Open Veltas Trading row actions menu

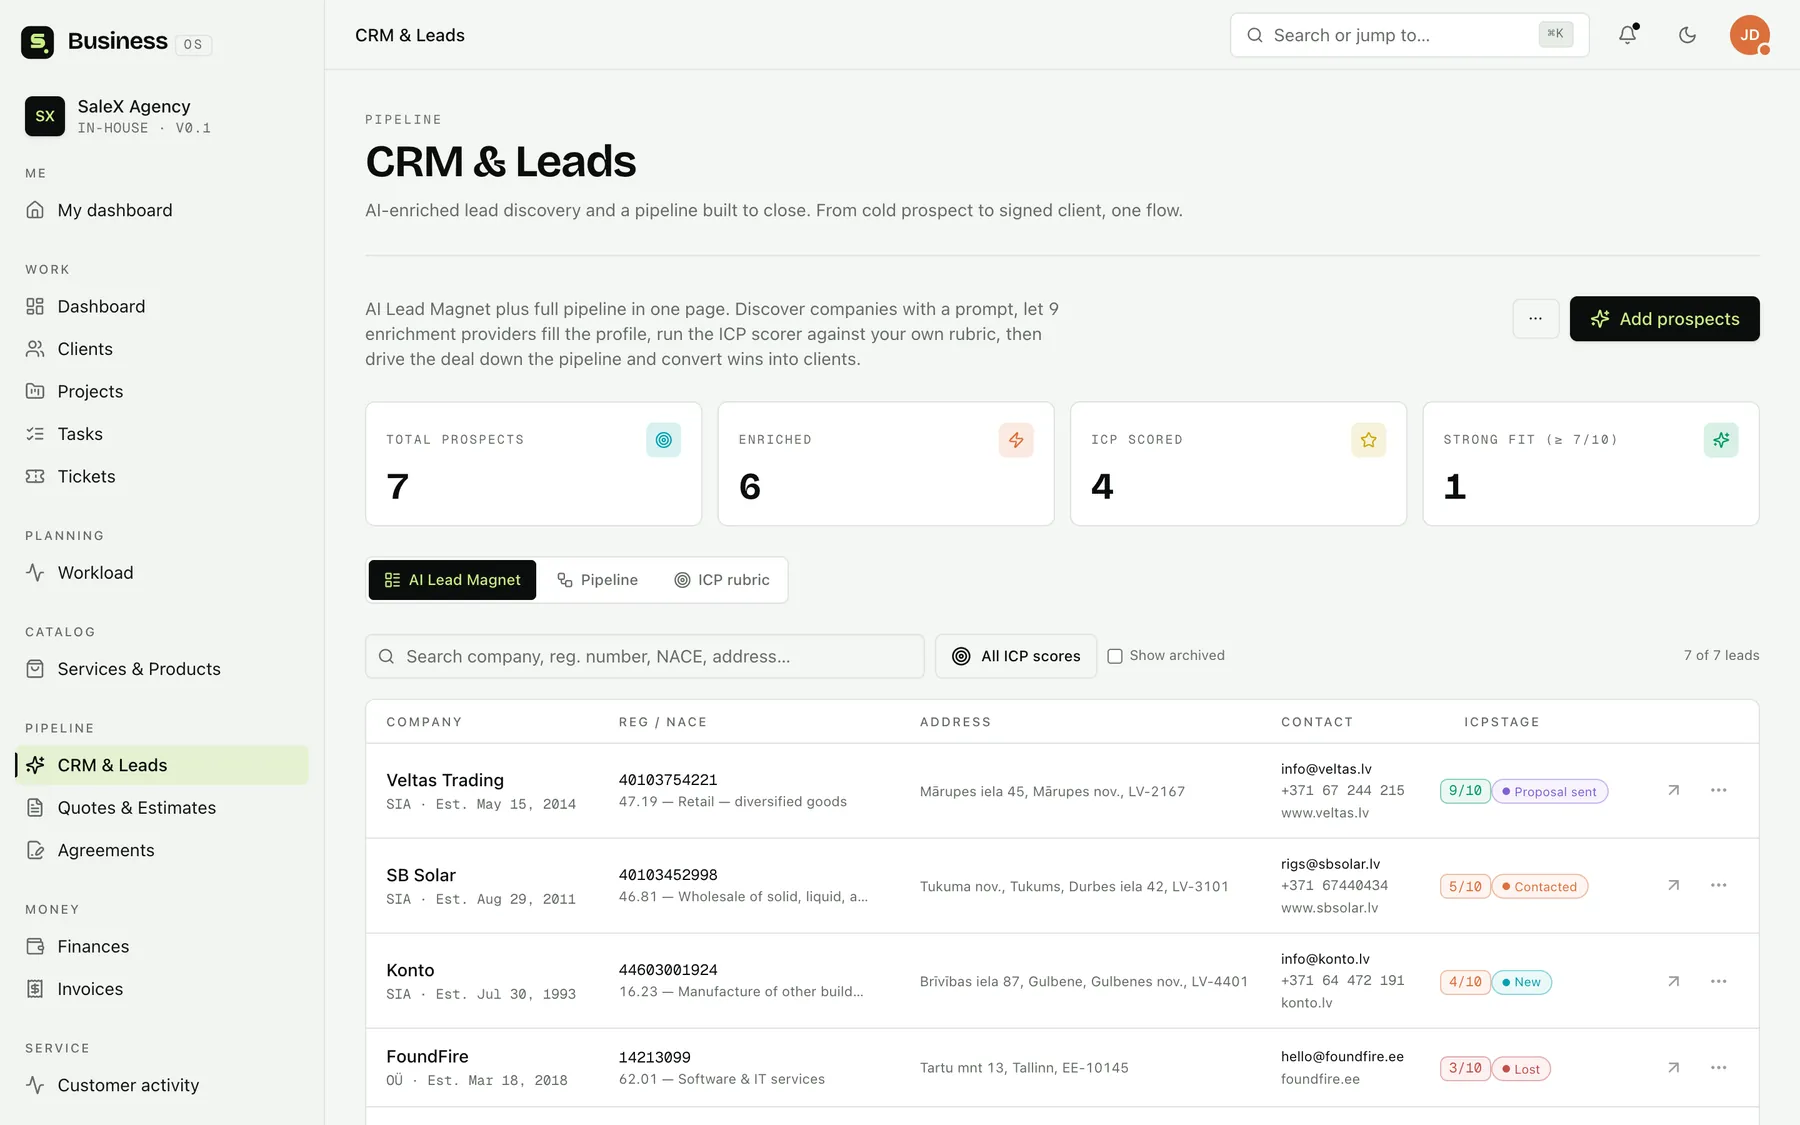1718,791
